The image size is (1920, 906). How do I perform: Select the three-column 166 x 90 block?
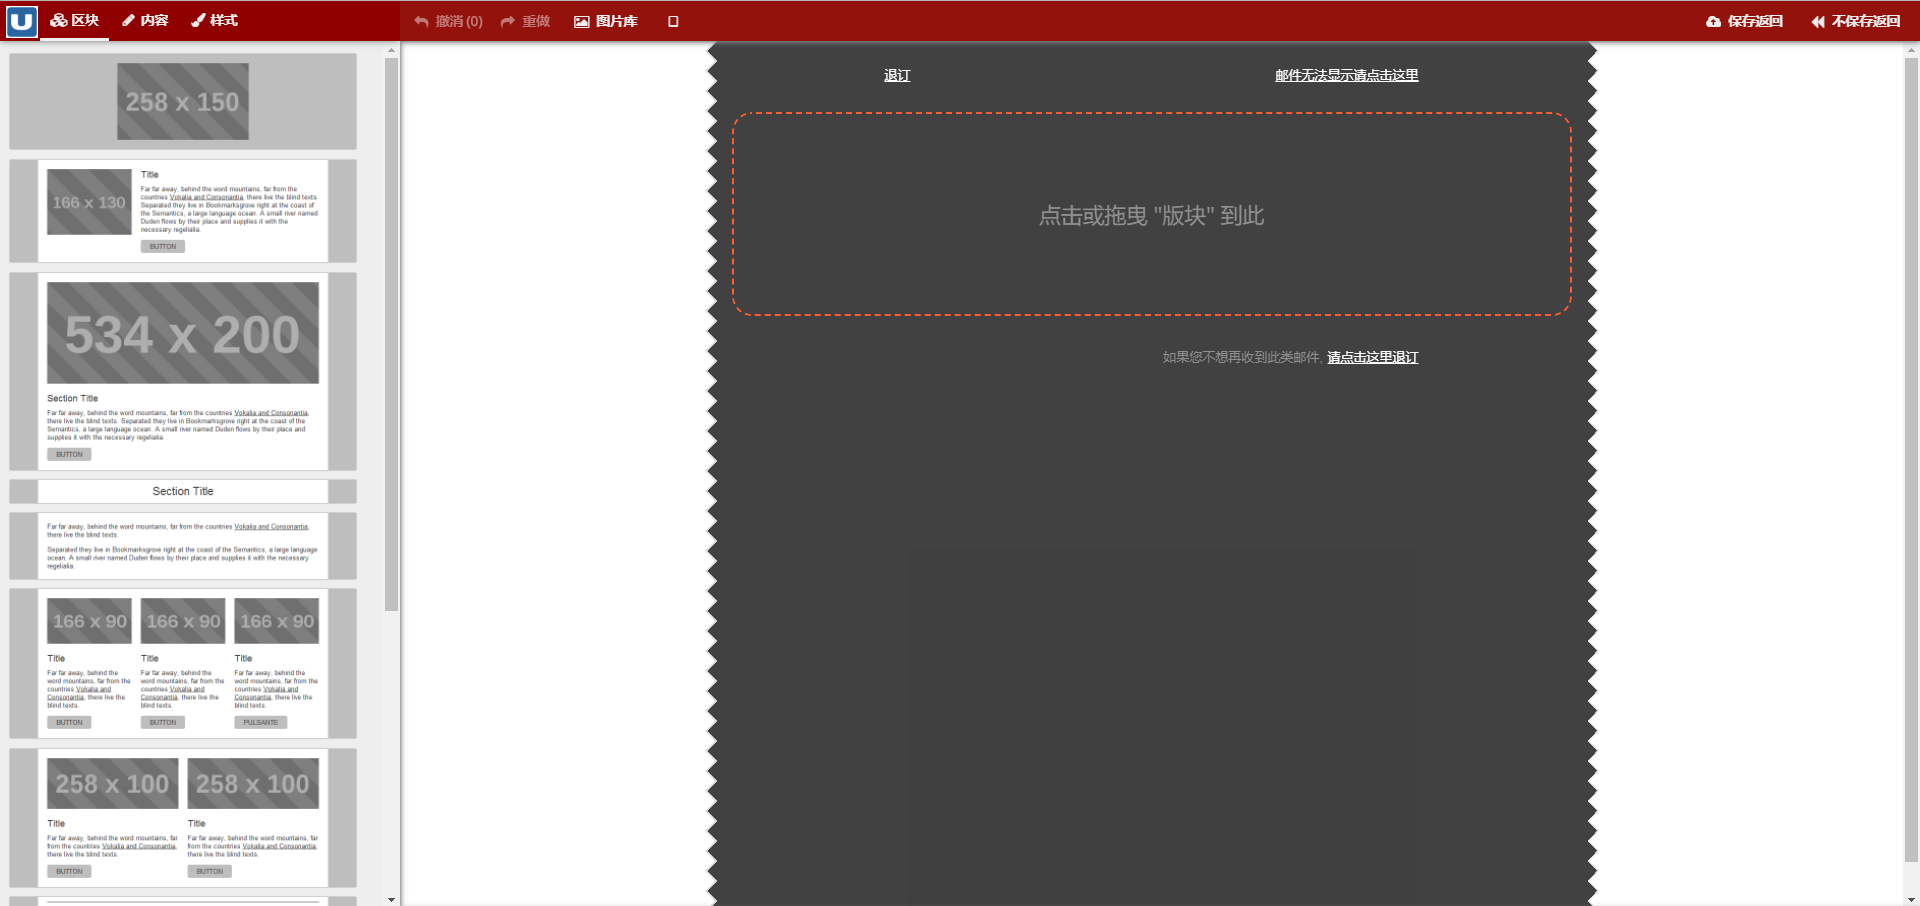coord(183,663)
